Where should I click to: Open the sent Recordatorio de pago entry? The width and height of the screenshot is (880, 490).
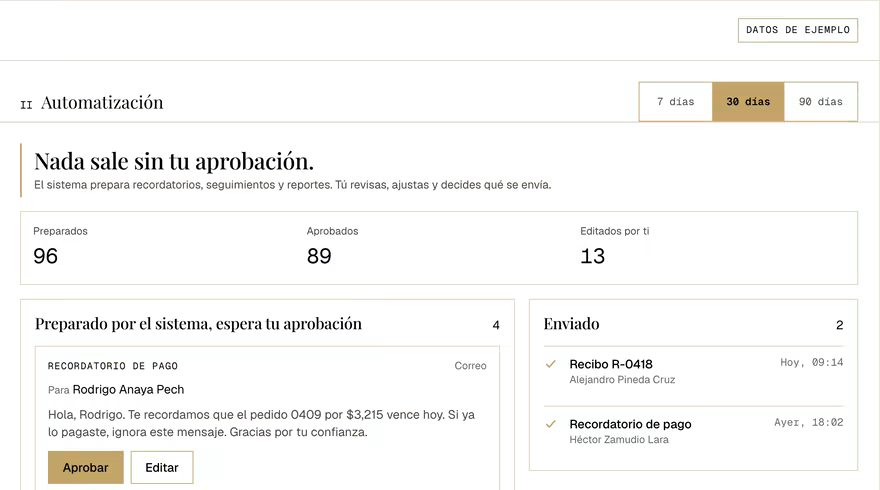coord(693,431)
